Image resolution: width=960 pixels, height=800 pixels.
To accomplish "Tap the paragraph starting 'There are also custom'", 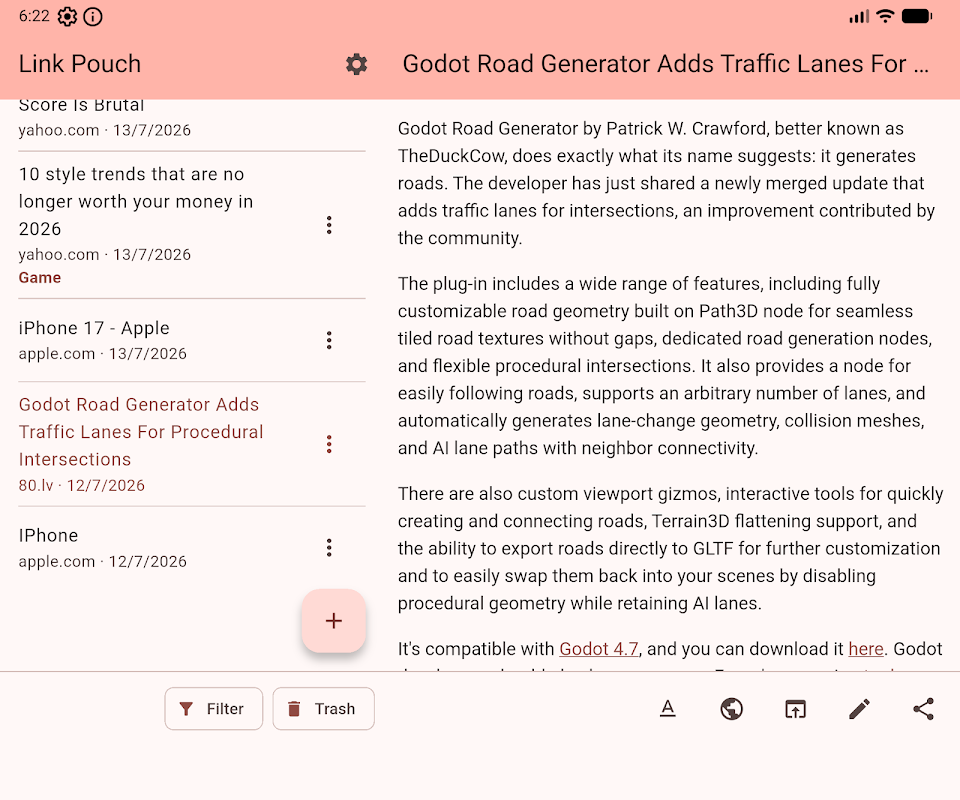I will pos(670,548).
